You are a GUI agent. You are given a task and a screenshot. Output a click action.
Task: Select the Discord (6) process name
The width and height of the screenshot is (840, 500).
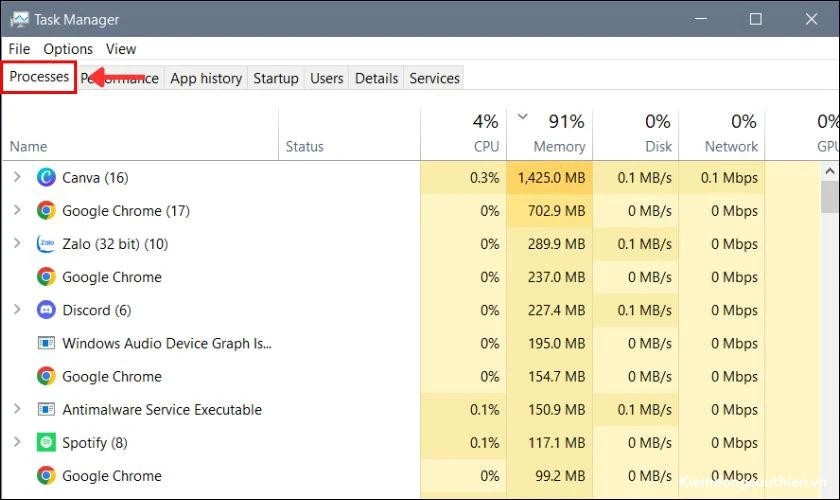point(97,310)
